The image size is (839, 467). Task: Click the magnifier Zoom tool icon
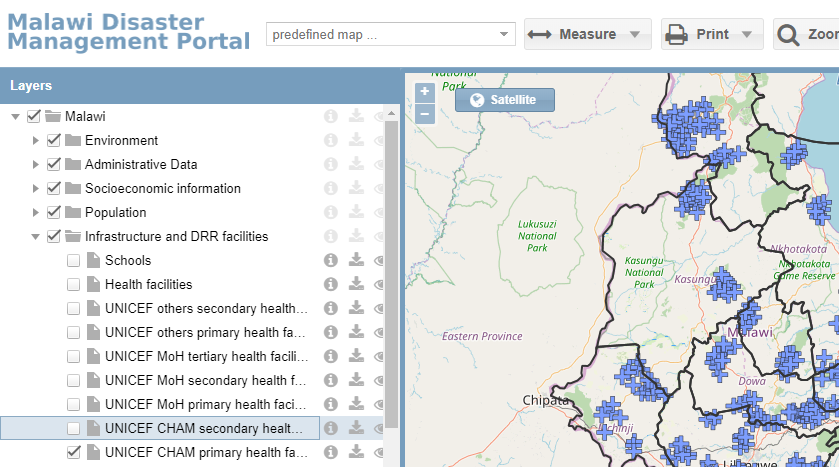coord(788,35)
